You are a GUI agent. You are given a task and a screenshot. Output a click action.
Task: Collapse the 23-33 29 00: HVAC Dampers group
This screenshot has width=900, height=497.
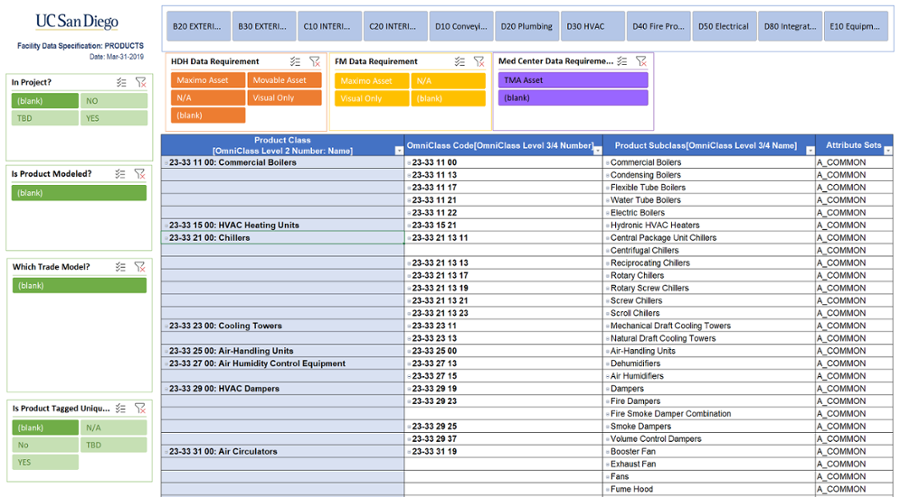coord(166,389)
